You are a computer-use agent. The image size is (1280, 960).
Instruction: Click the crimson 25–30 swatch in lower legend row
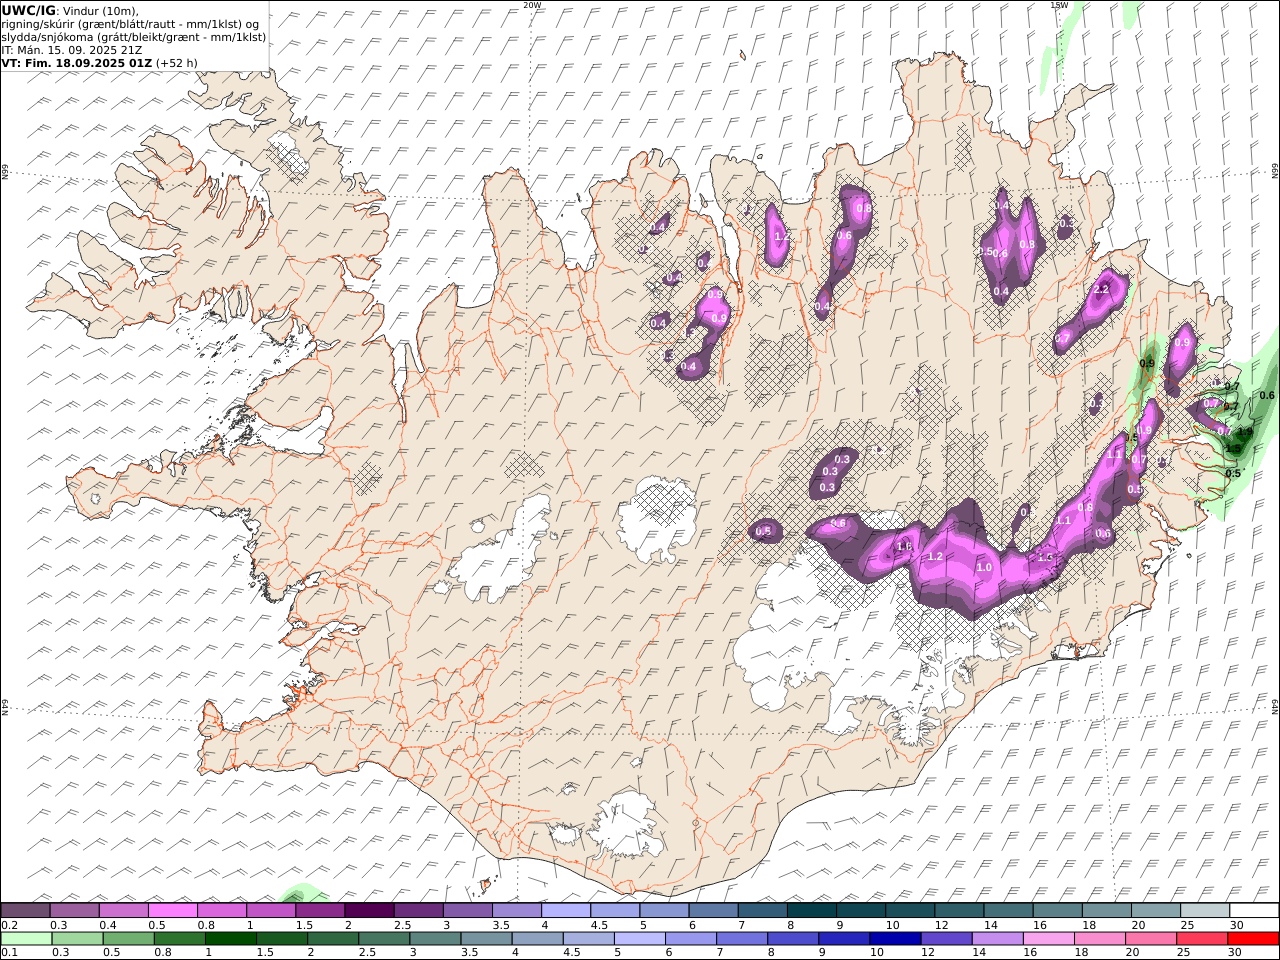1202,938
